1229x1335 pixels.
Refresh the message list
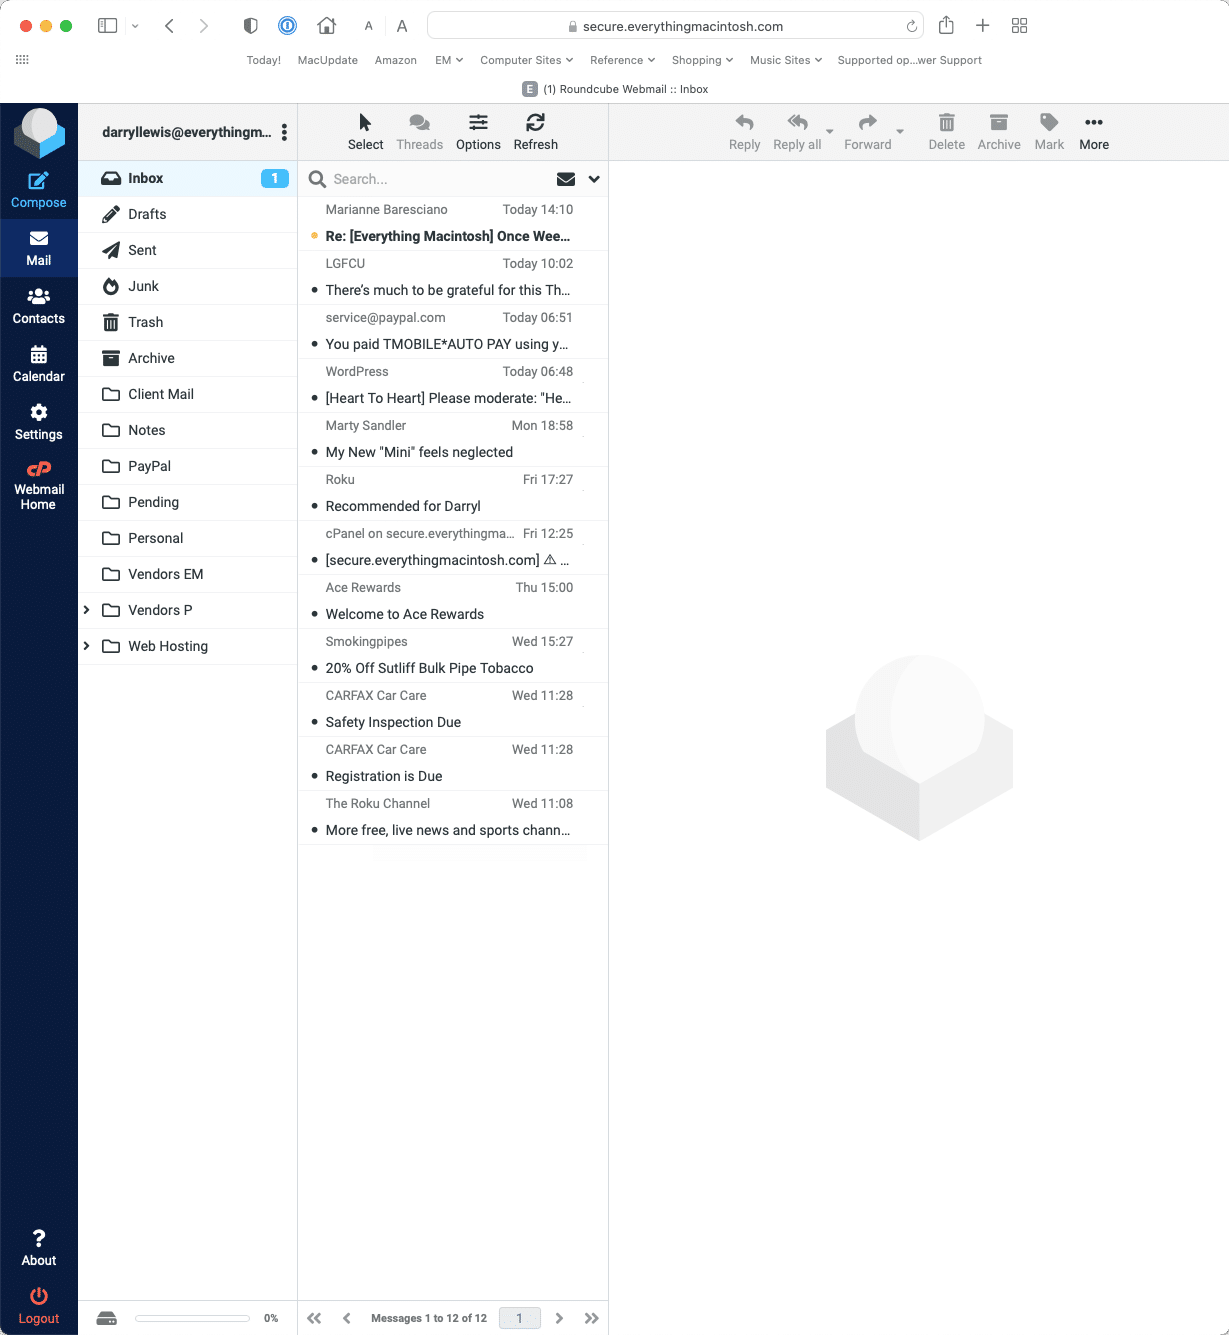535,132
